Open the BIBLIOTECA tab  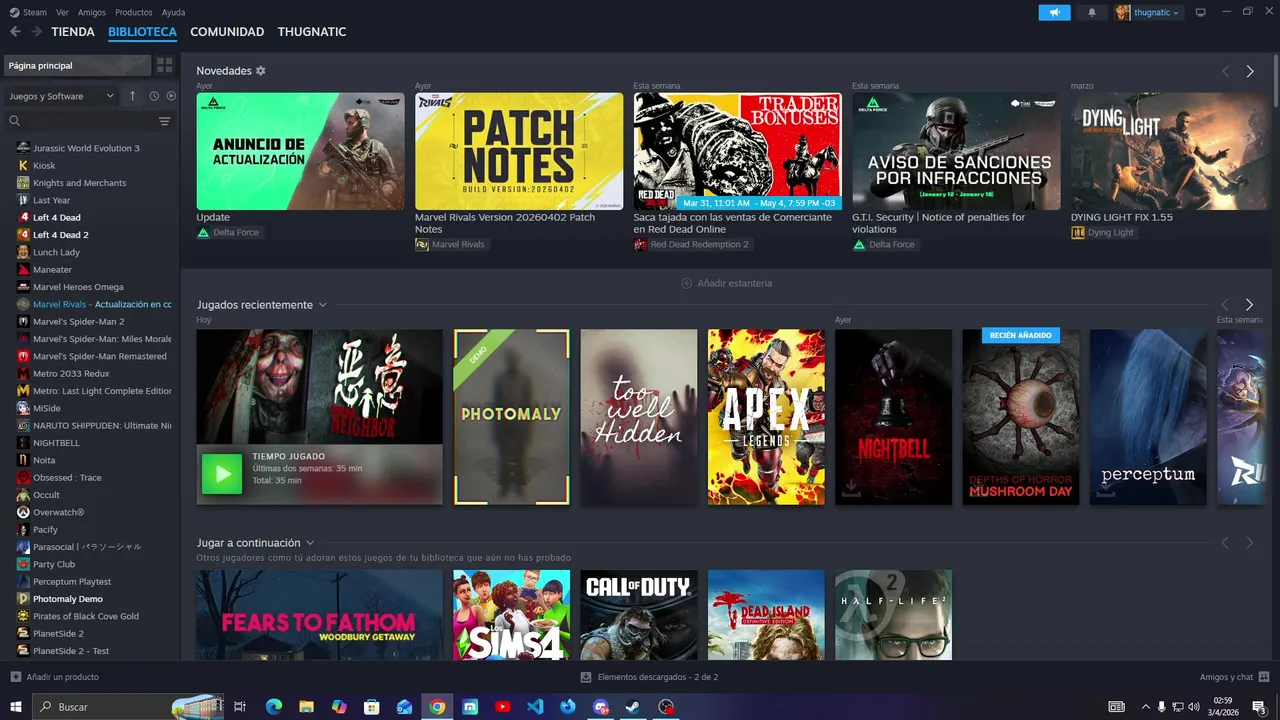[x=142, y=32]
